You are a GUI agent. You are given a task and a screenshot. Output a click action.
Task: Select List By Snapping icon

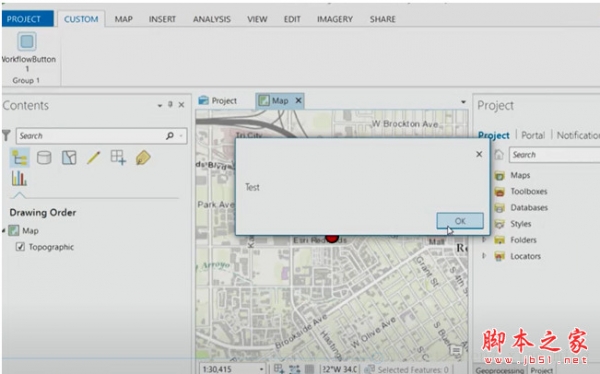point(118,157)
